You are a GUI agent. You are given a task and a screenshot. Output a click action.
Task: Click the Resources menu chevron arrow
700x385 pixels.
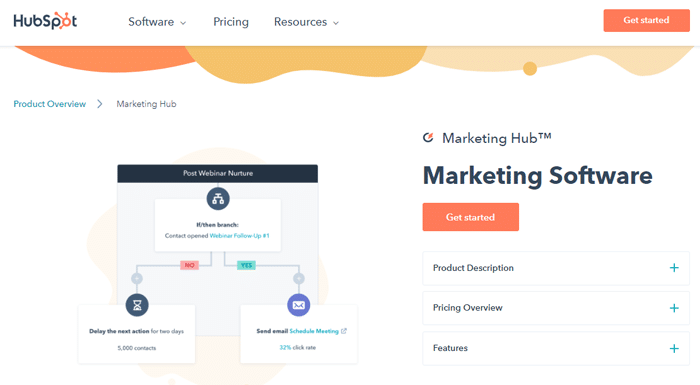tap(336, 23)
